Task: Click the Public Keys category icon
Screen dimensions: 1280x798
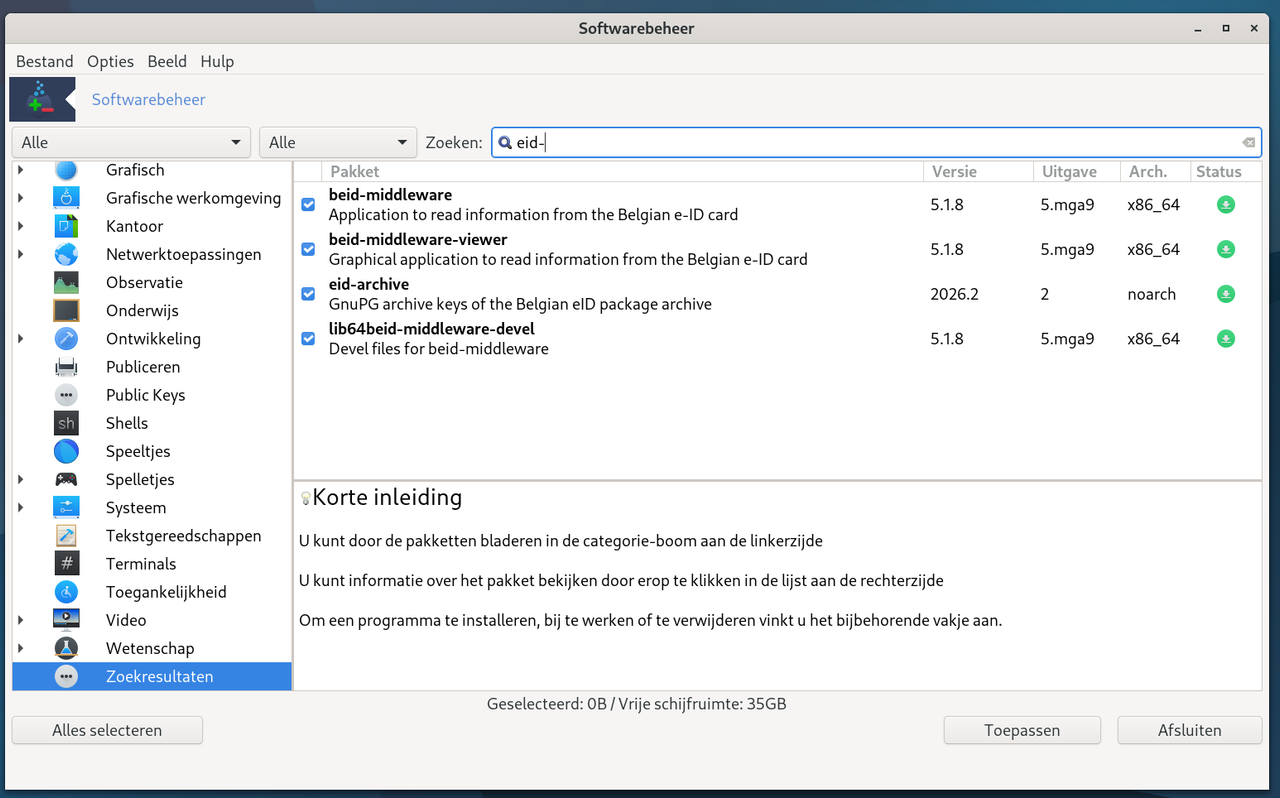Action: pos(66,395)
